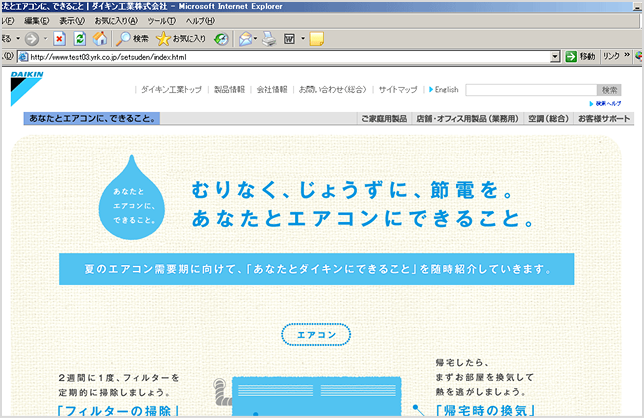Click the History icon in toolbar
Image resolution: width=644 pixels, height=418 pixels.
pos(221,39)
